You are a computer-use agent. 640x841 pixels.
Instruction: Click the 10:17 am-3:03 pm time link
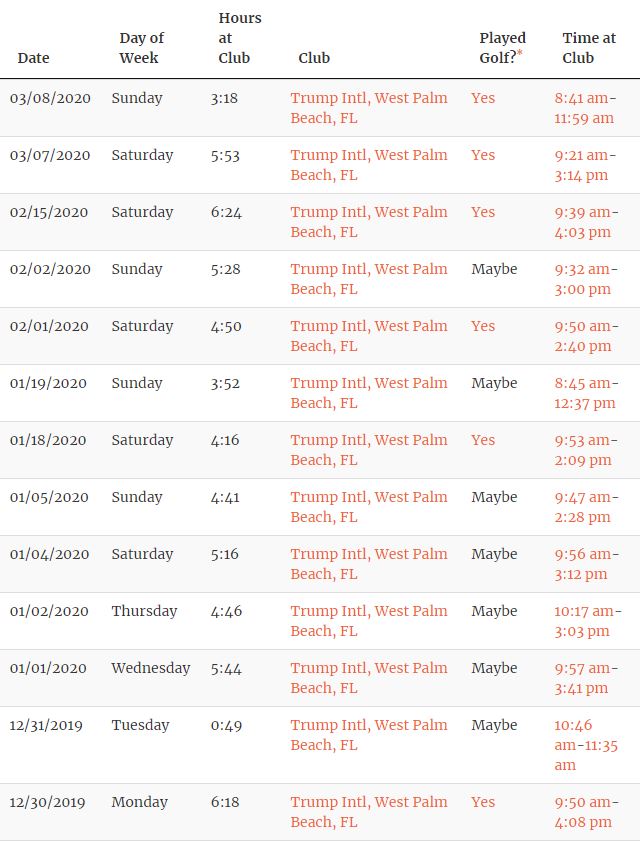[587, 621]
